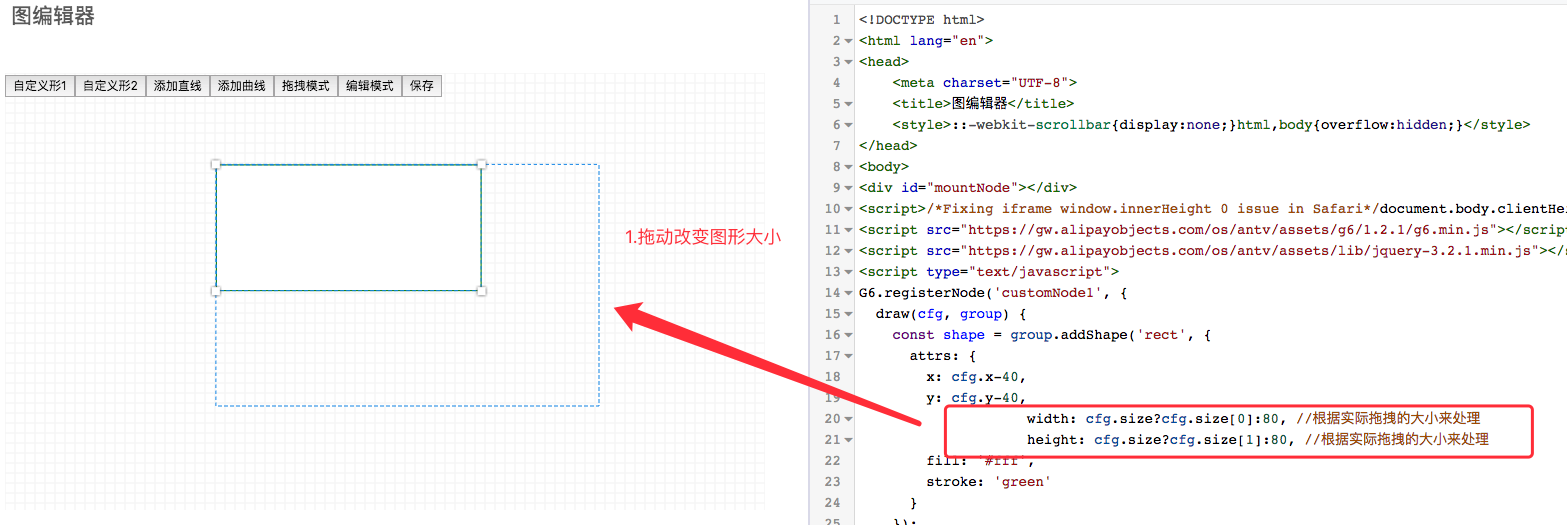
Task: Toggle fold arrow at line 21
Action: [847, 440]
